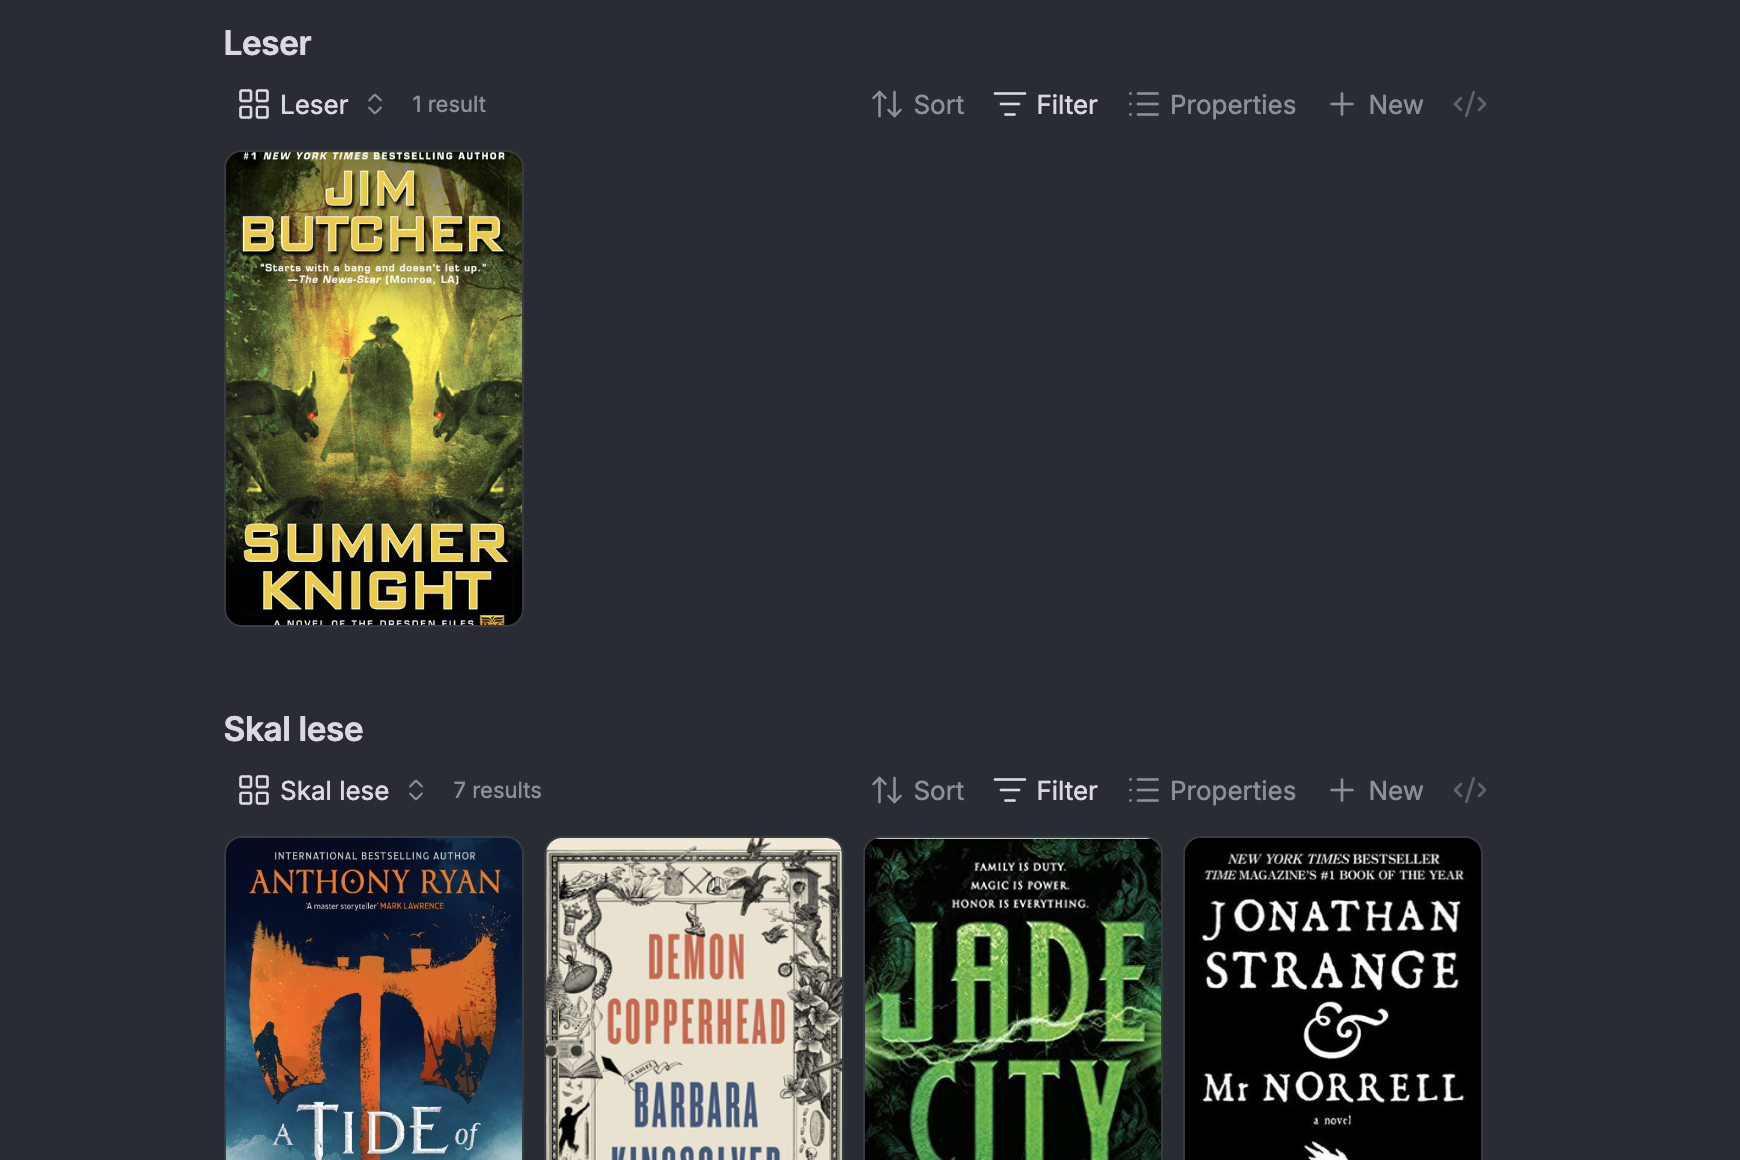Open Properties menu in Skal lese section
Image resolution: width=1740 pixels, height=1160 pixels.
(1212, 790)
